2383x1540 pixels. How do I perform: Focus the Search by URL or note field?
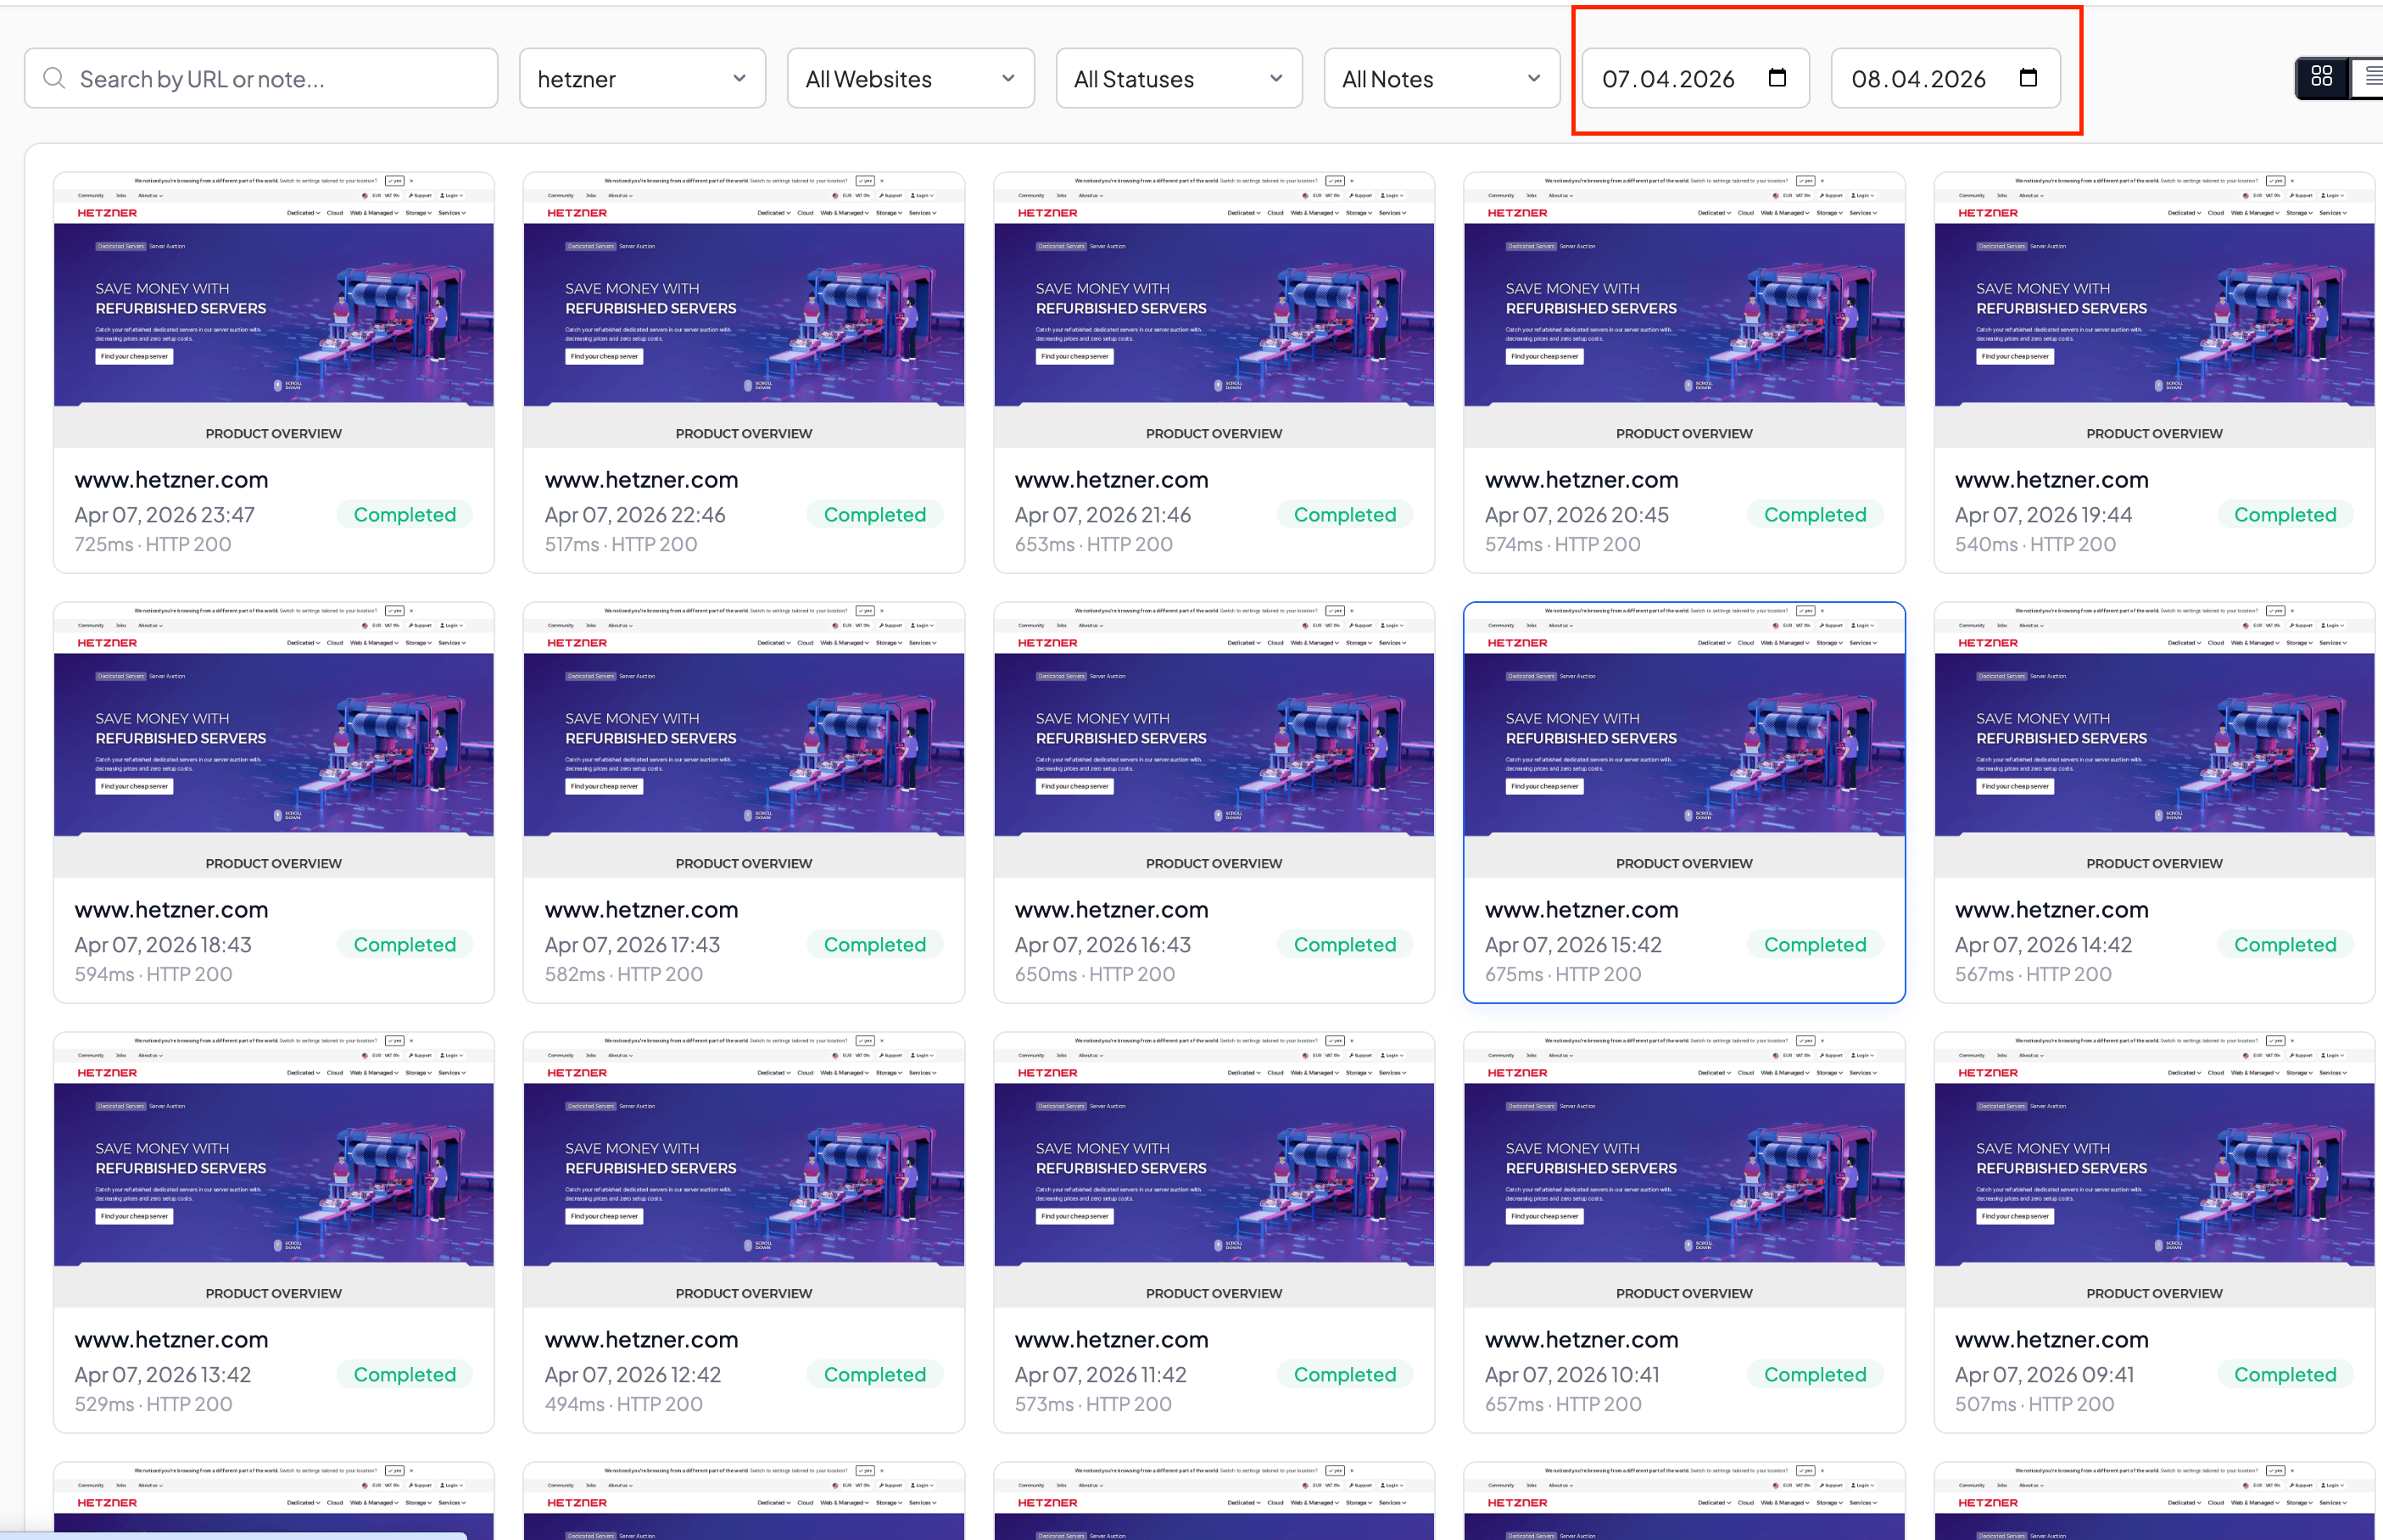point(261,78)
